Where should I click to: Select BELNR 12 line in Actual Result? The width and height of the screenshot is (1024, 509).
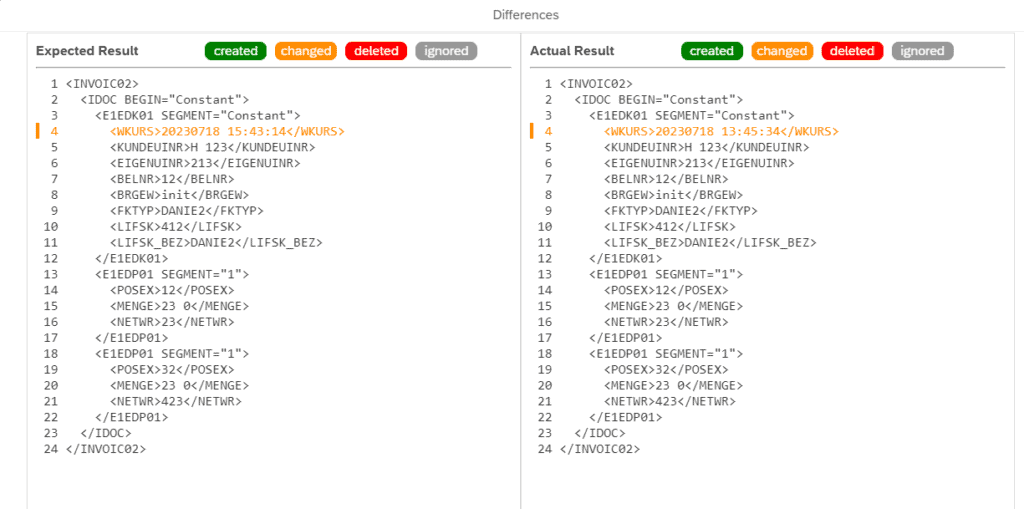(665, 179)
